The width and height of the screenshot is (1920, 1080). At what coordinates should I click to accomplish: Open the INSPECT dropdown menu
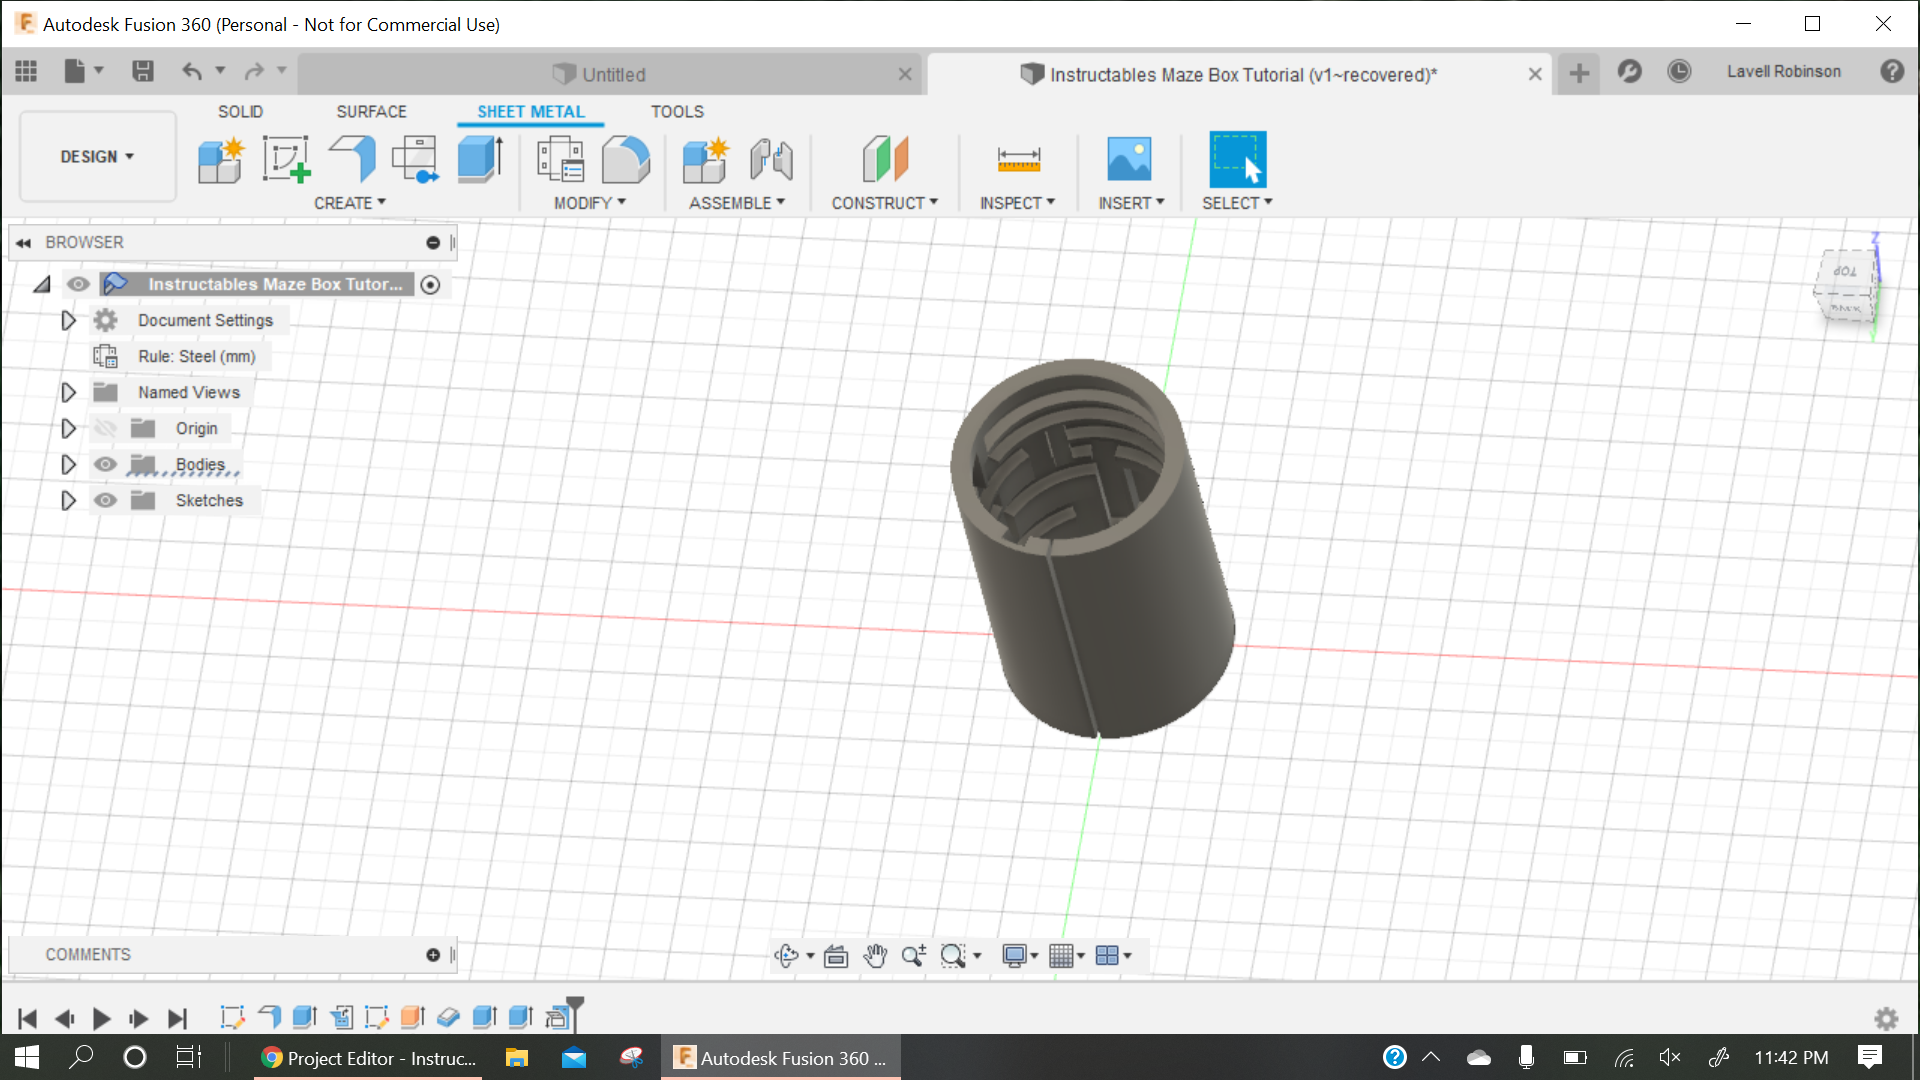click(1017, 203)
